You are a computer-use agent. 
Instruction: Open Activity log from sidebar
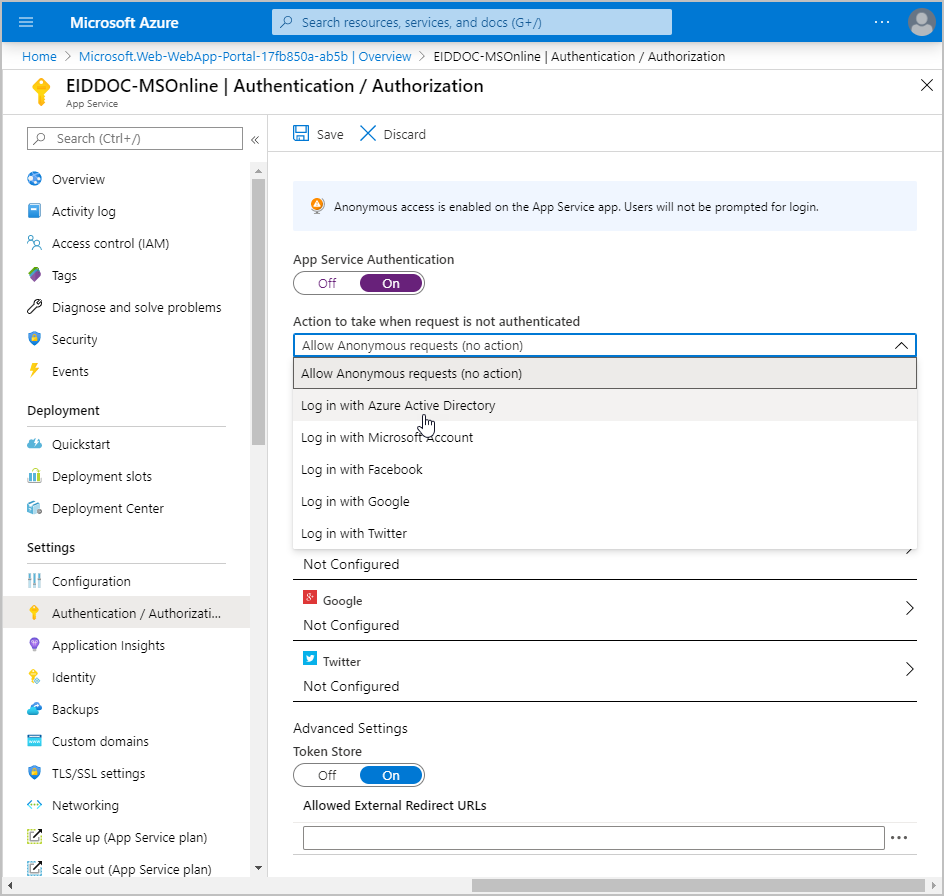[83, 211]
